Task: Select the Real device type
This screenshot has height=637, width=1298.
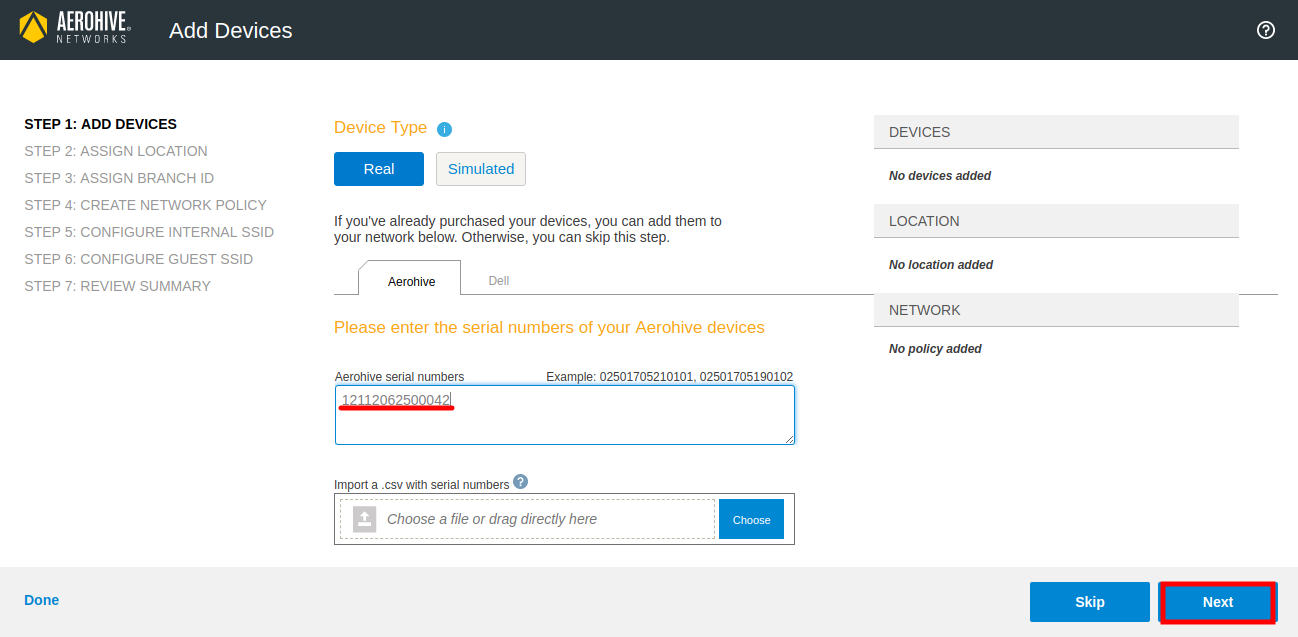Action: pyautogui.click(x=379, y=169)
